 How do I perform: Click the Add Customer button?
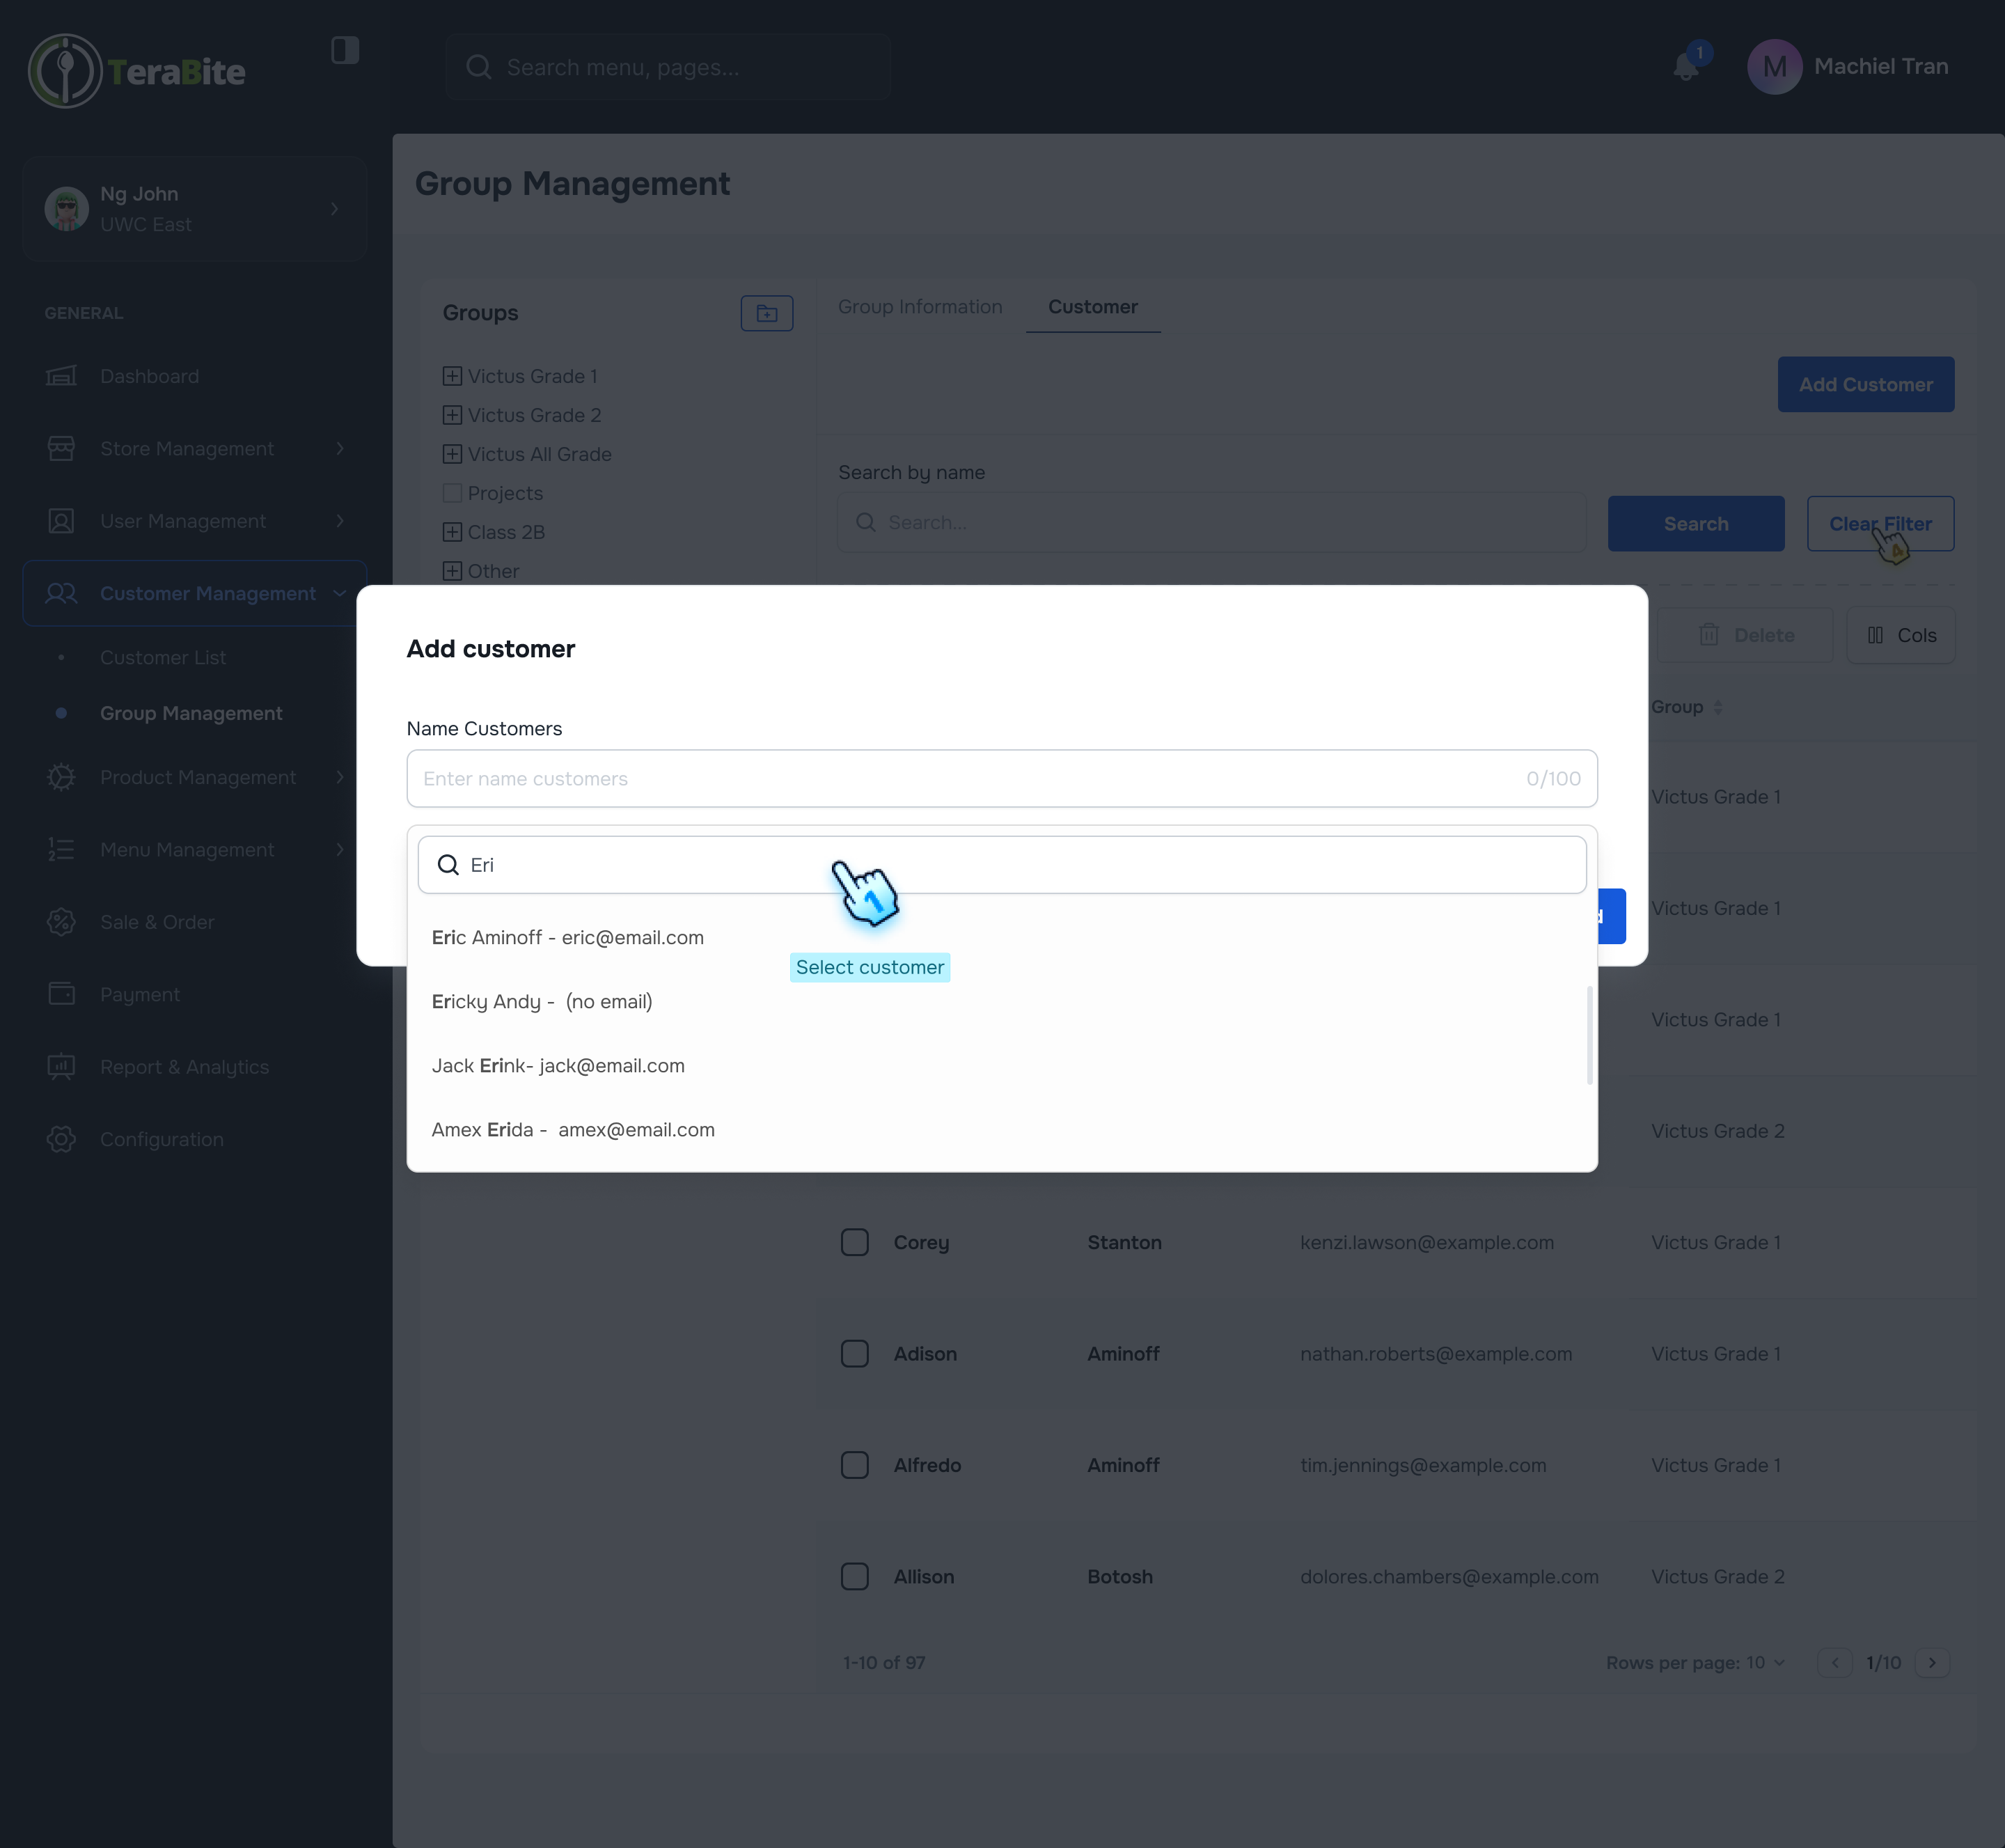point(1865,384)
